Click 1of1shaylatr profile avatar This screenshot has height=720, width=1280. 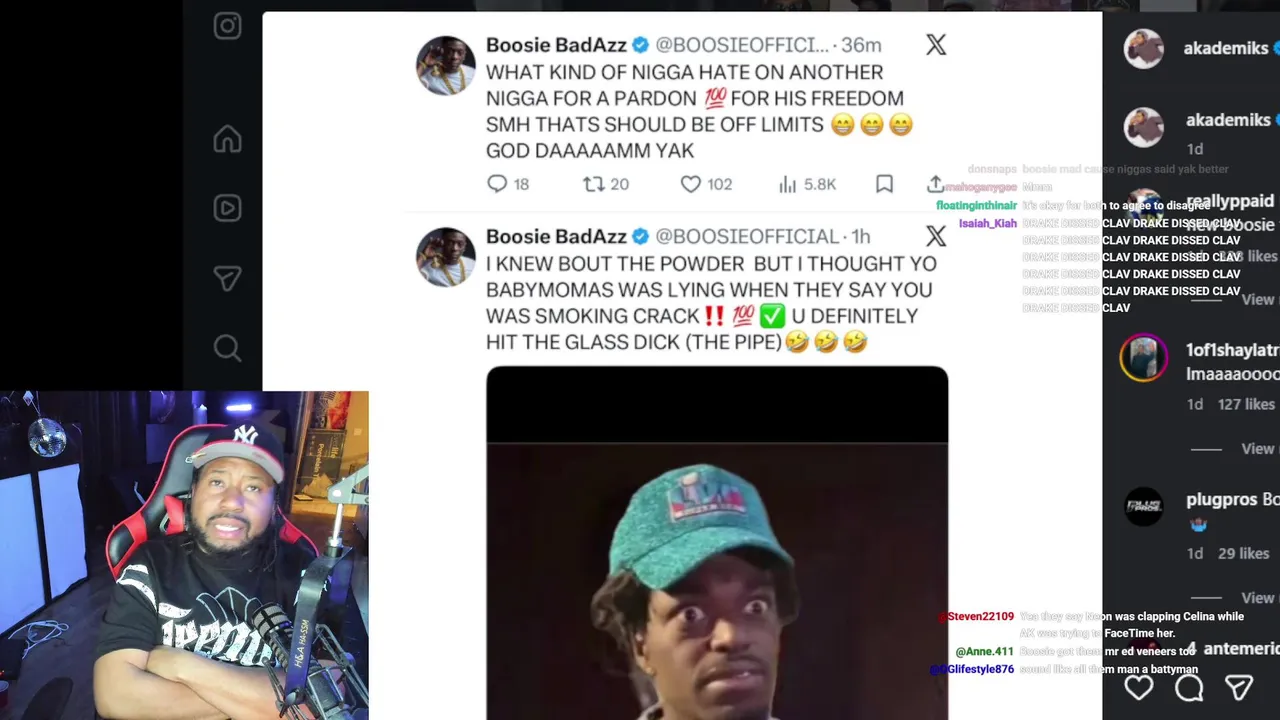(x=1144, y=359)
